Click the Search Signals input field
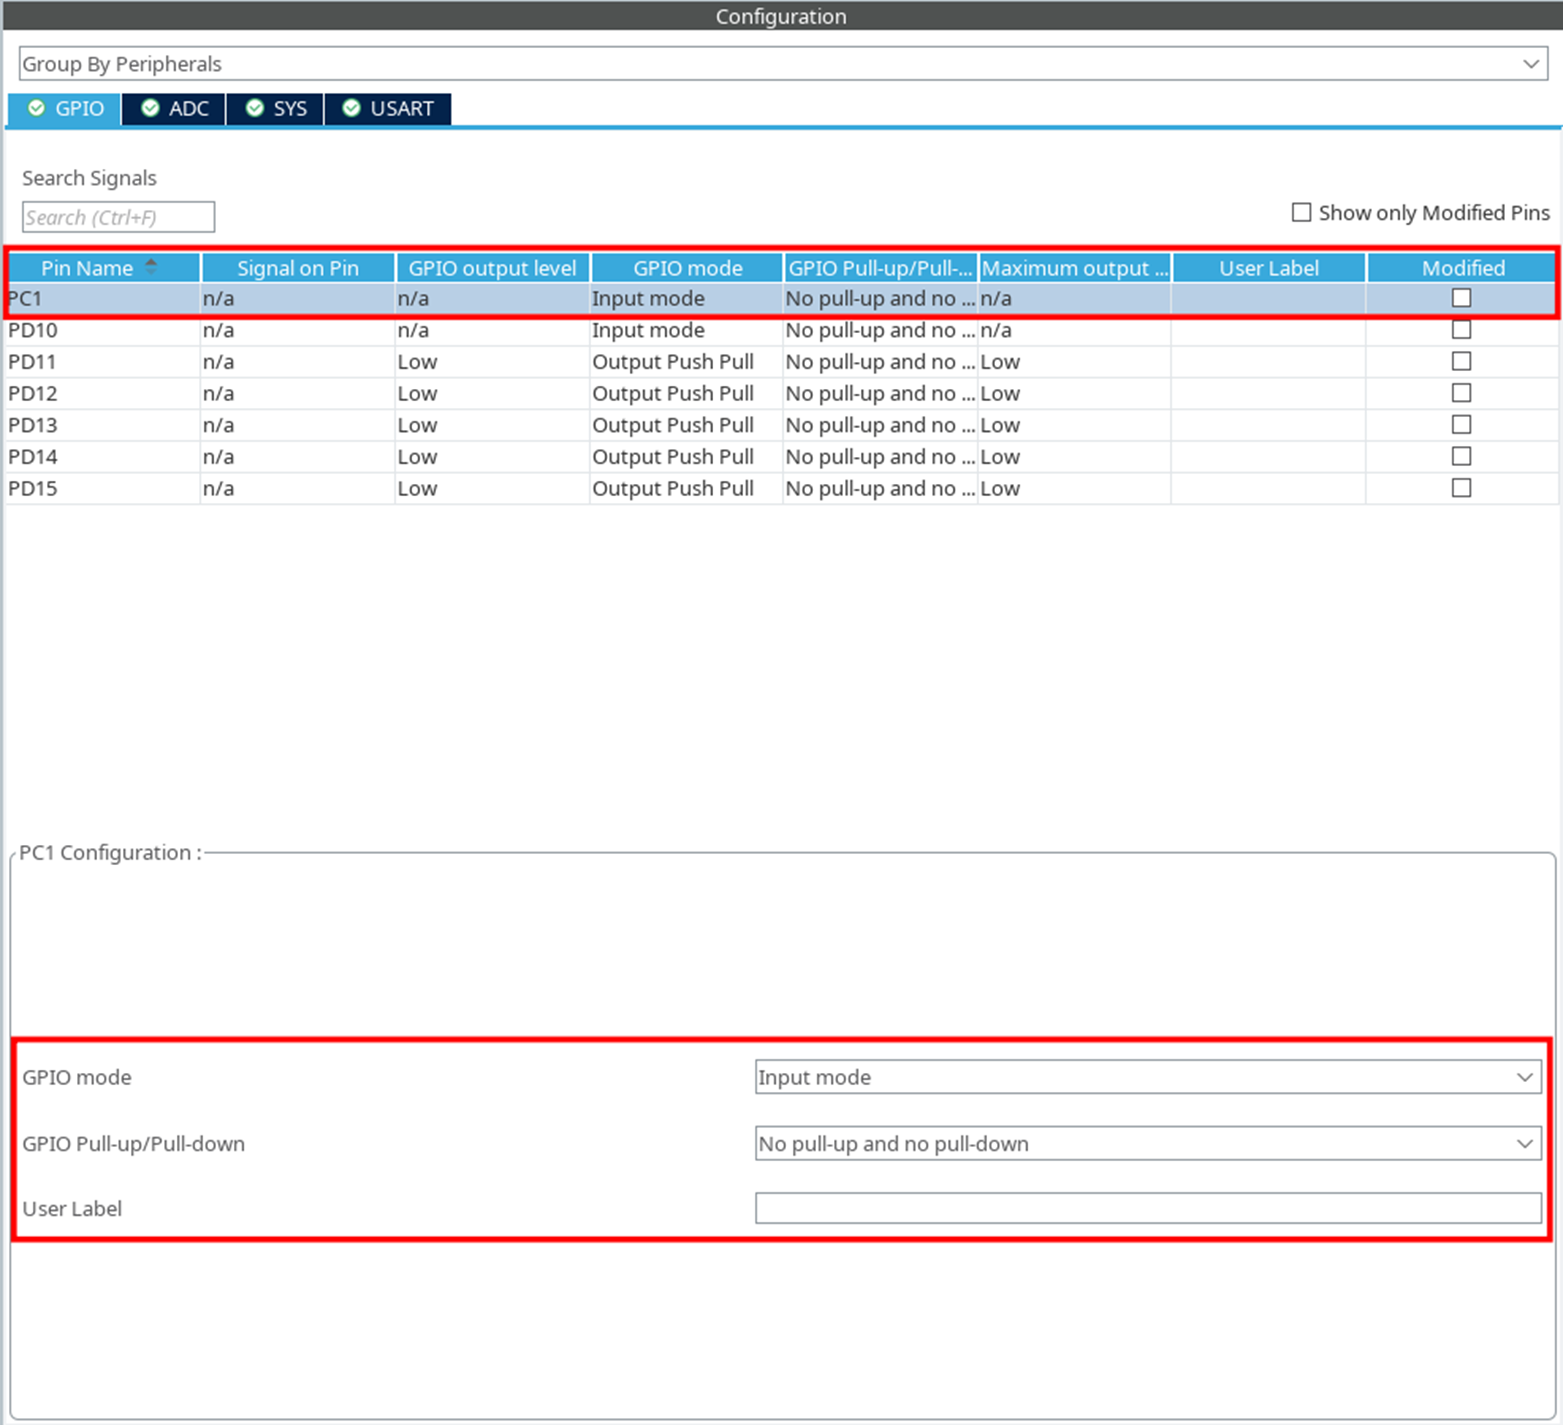The width and height of the screenshot is (1563, 1425). click(118, 217)
